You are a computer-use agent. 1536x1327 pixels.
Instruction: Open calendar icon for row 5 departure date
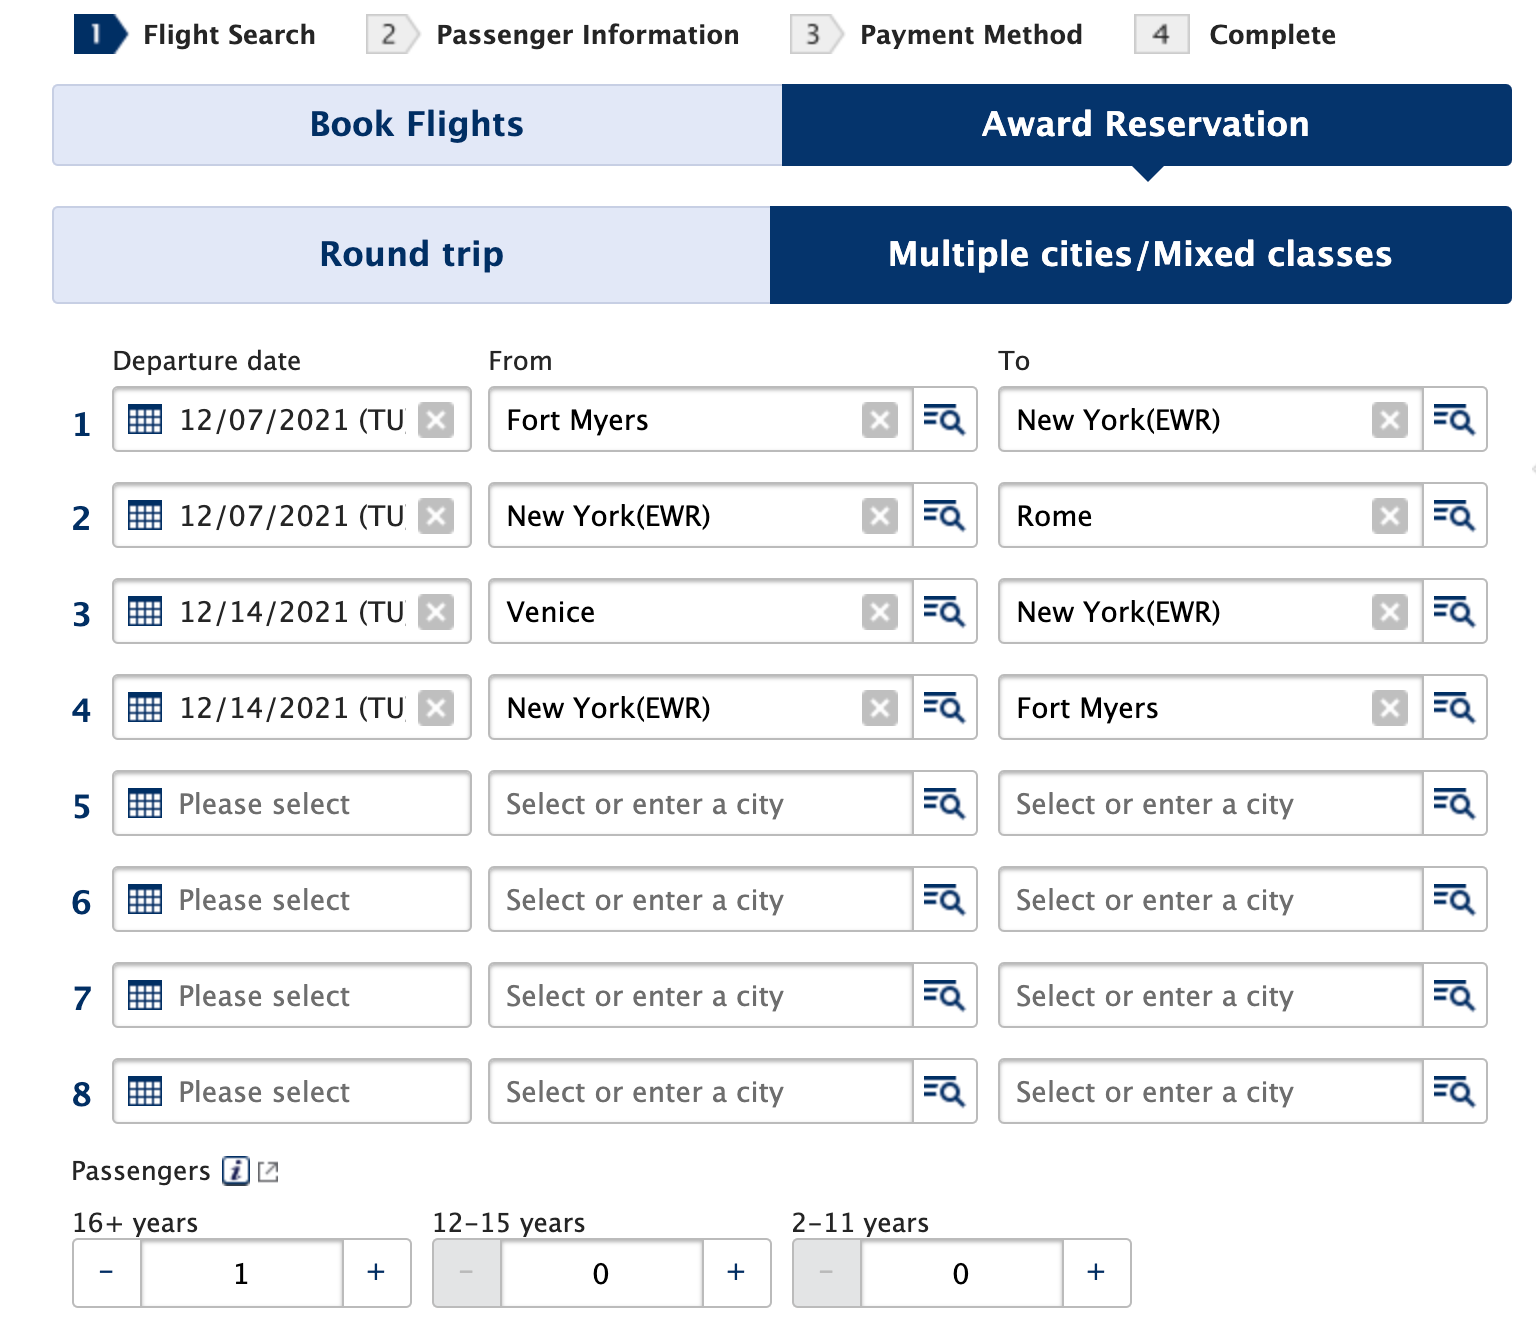[x=145, y=803]
